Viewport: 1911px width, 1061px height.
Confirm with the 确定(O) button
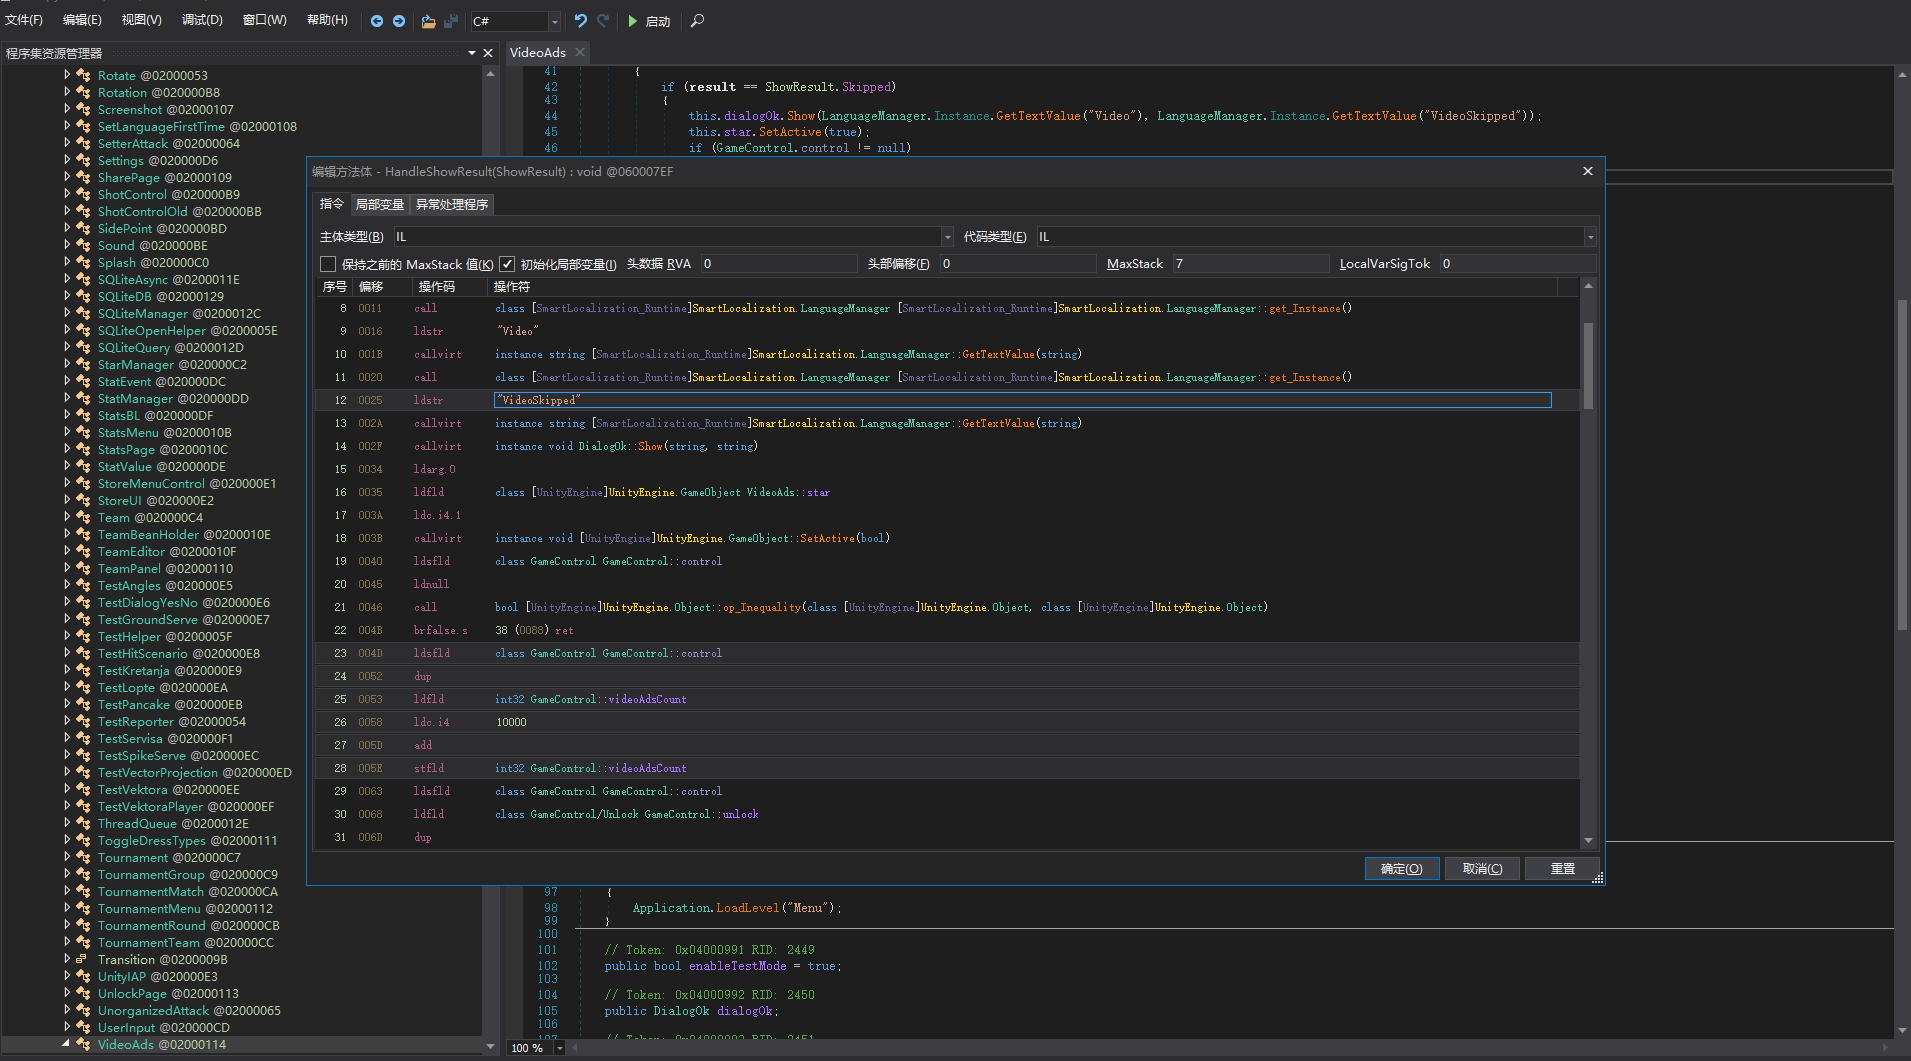point(1402,868)
